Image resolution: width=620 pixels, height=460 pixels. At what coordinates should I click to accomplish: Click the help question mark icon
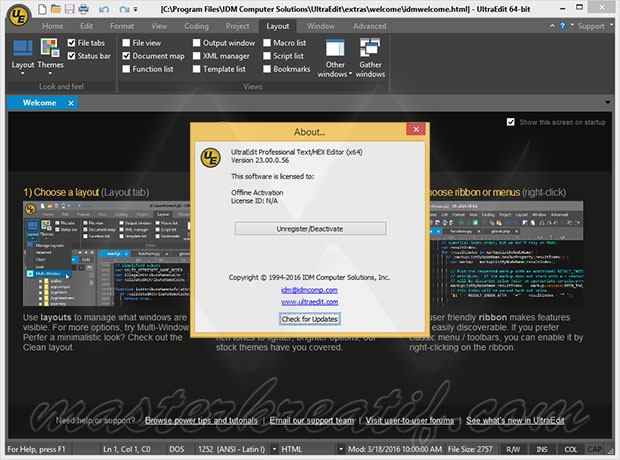coord(562,26)
